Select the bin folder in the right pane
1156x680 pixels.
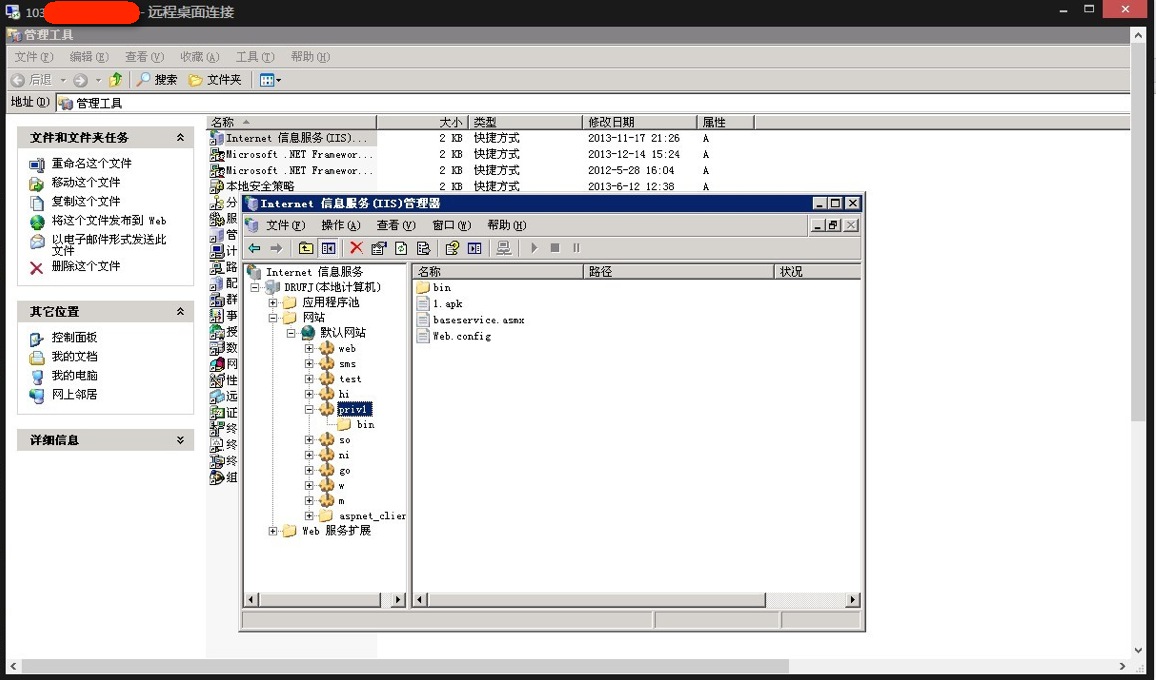434,288
